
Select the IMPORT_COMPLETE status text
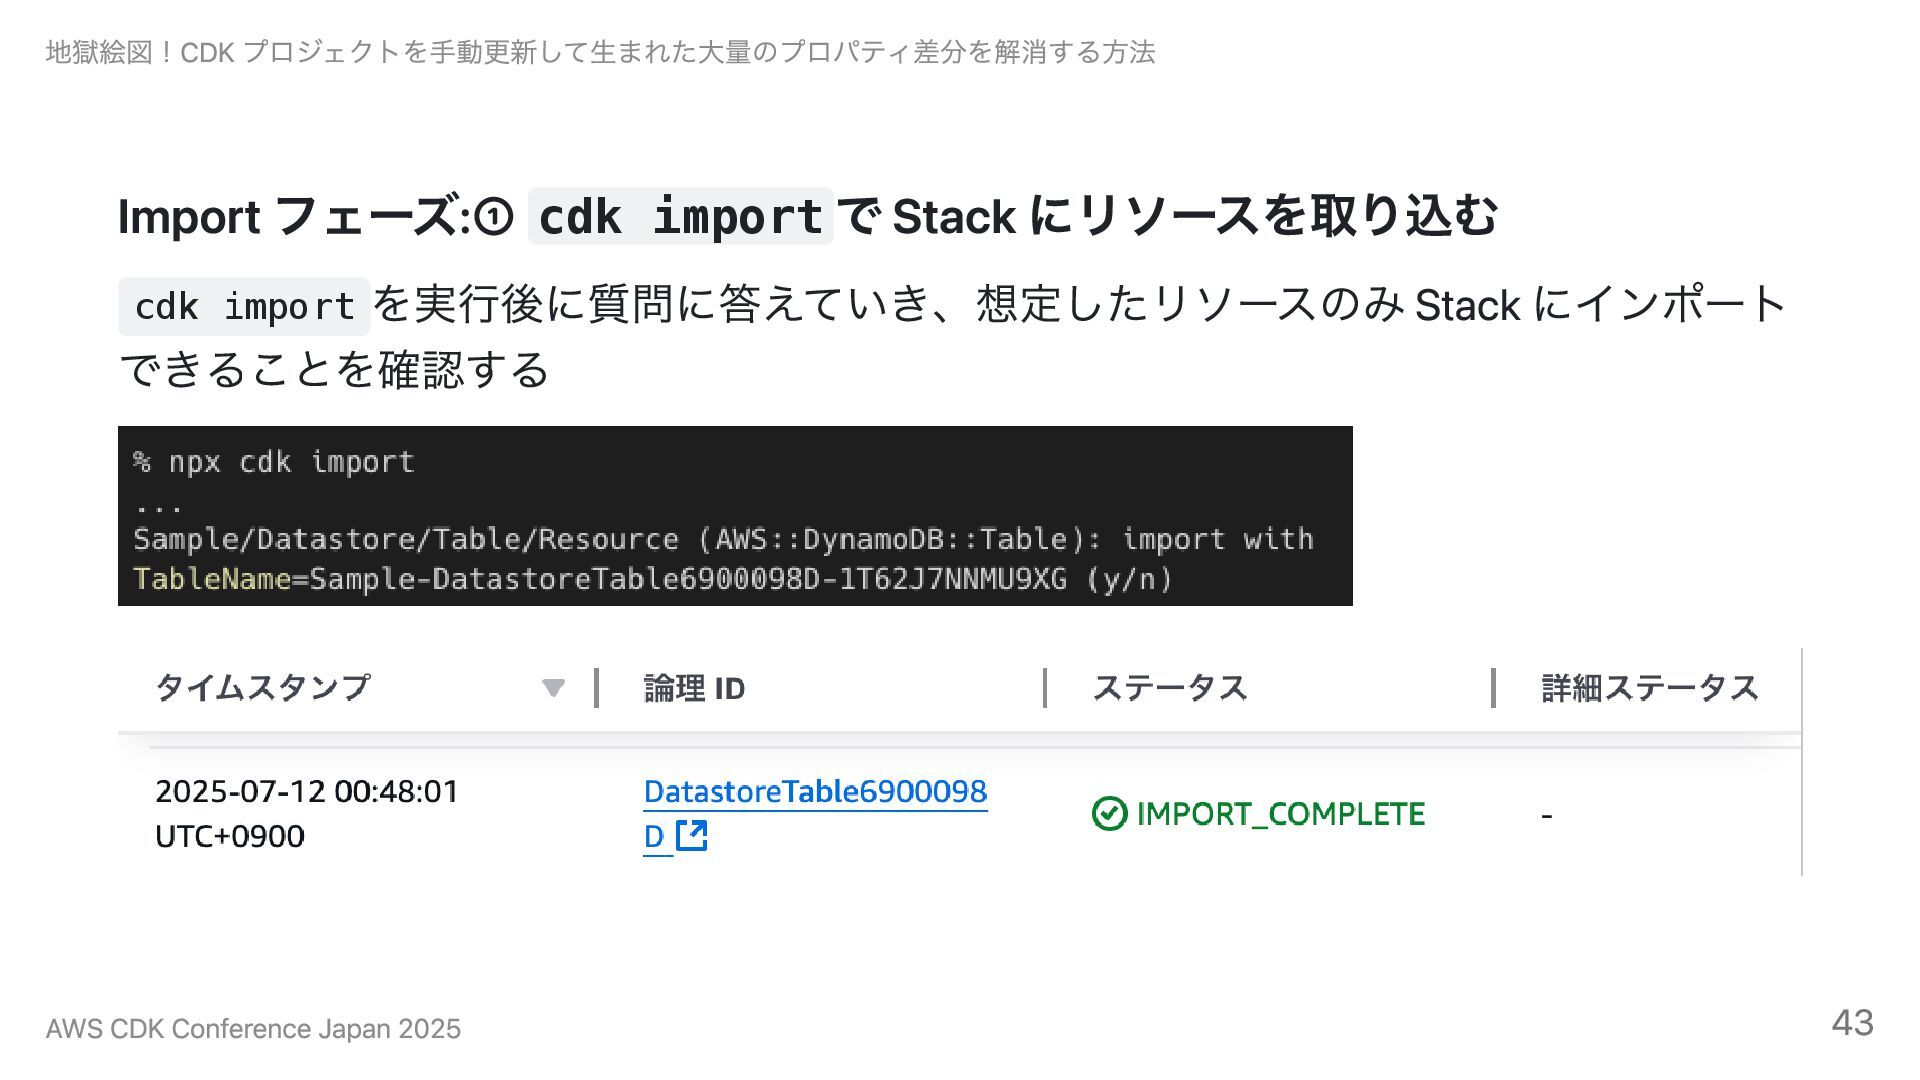(x=1281, y=814)
